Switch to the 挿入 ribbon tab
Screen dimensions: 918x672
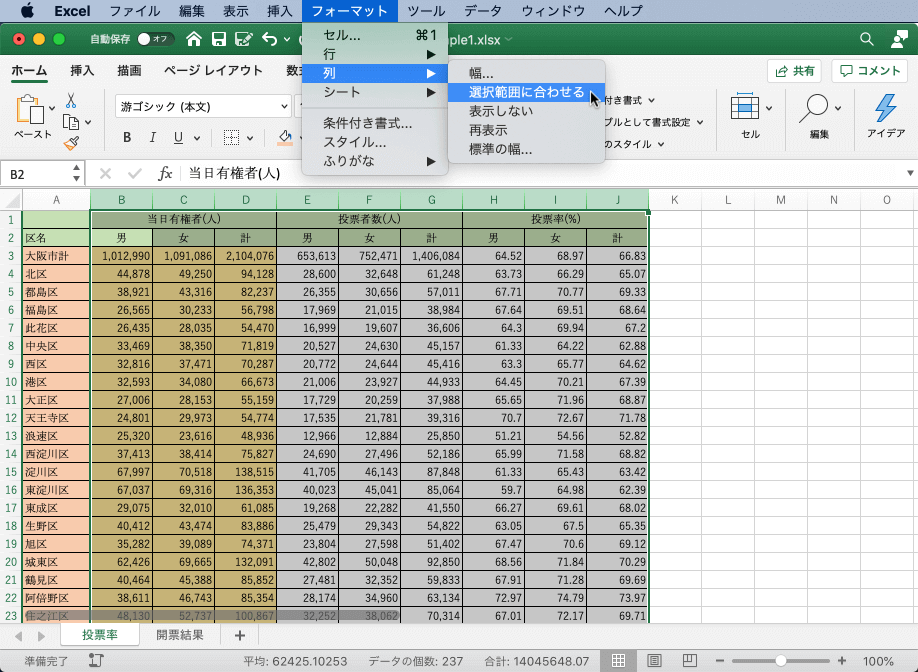pyautogui.click(x=82, y=71)
